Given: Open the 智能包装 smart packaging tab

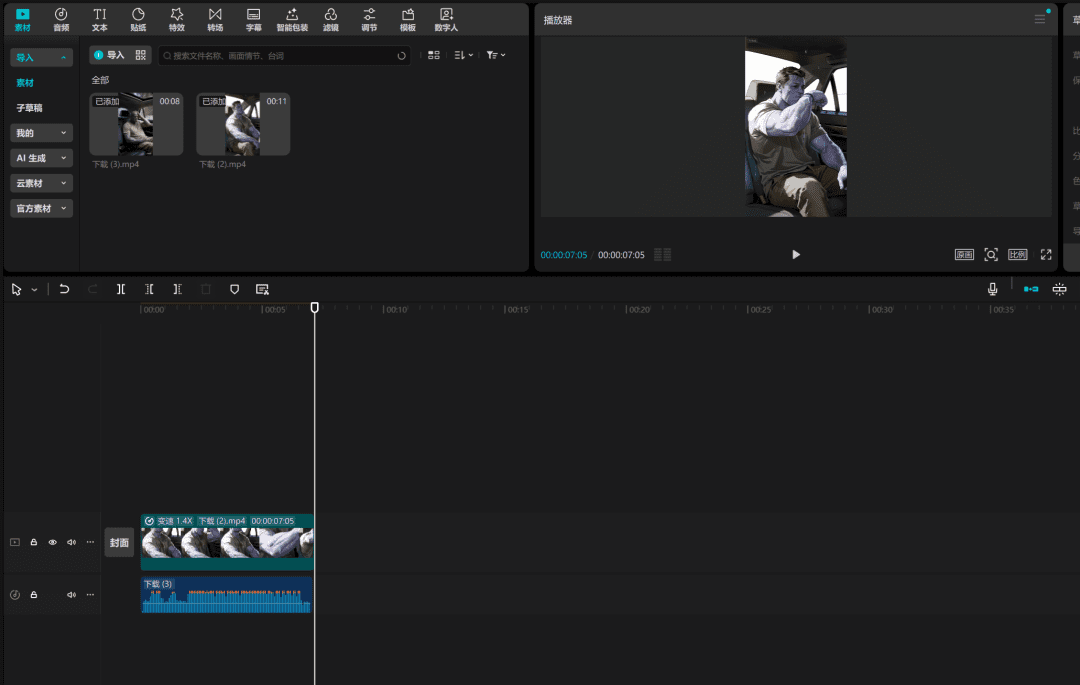Looking at the screenshot, I should (292, 19).
